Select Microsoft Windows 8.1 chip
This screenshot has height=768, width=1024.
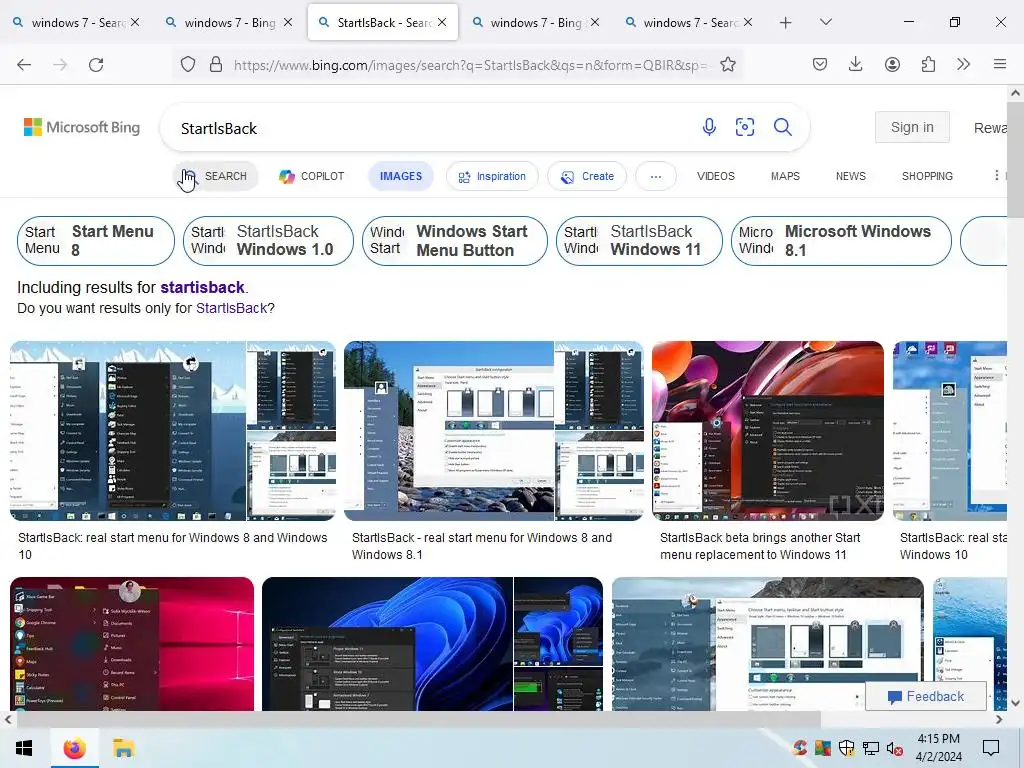tap(841, 241)
